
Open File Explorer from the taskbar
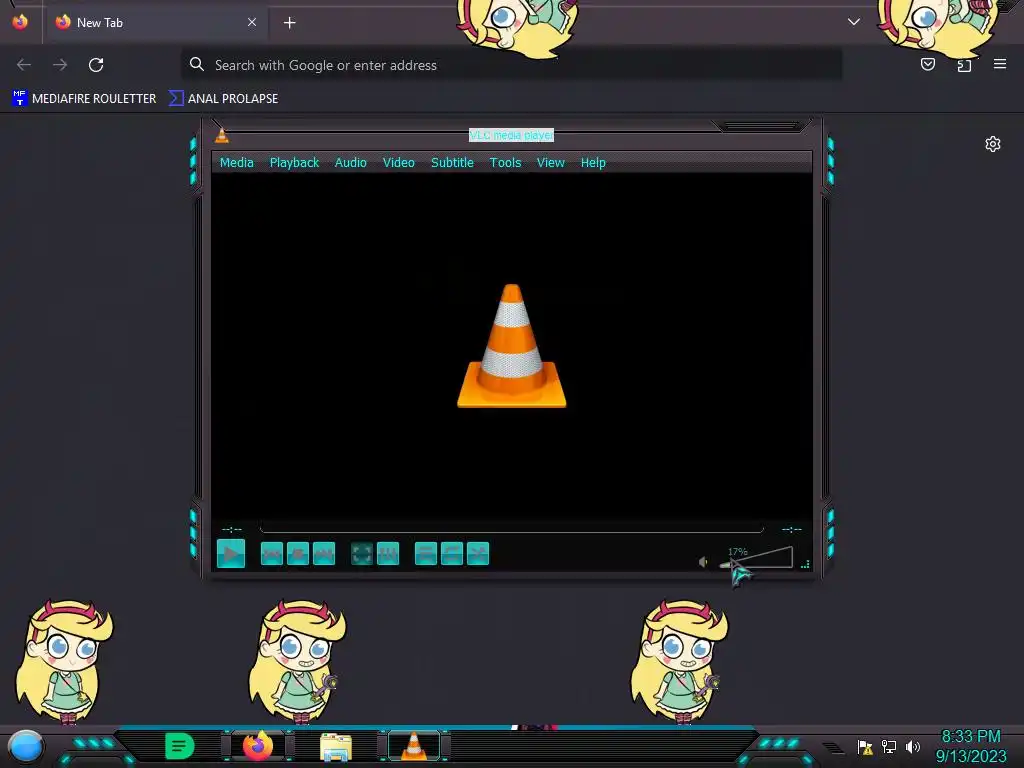[336, 747]
